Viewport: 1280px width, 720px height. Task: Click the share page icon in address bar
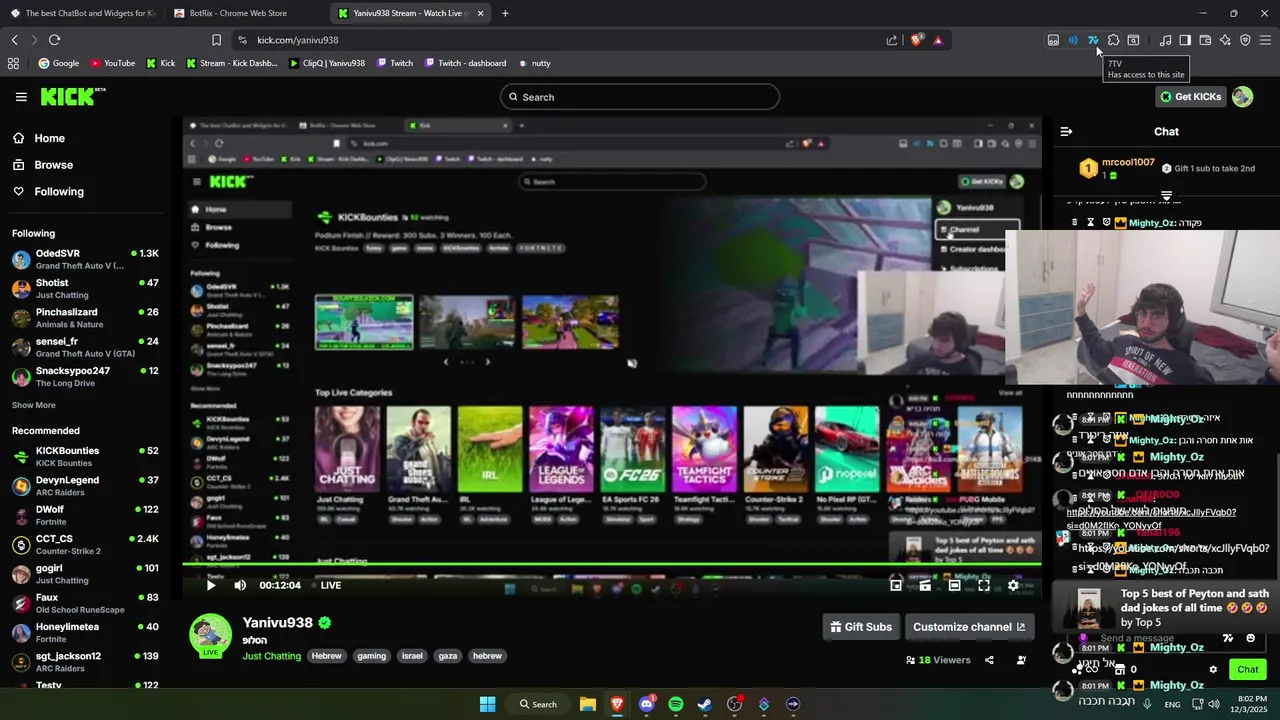(892, 40)
